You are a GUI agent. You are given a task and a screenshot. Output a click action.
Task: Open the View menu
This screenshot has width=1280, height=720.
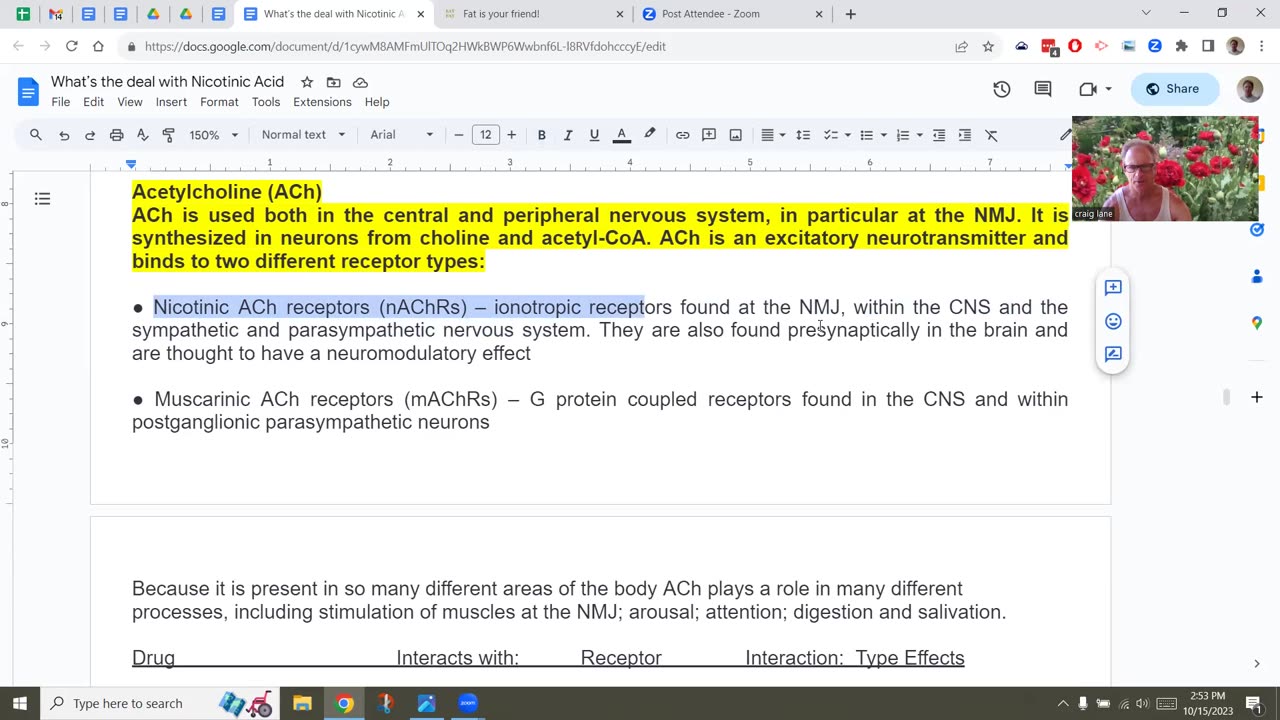130,102
